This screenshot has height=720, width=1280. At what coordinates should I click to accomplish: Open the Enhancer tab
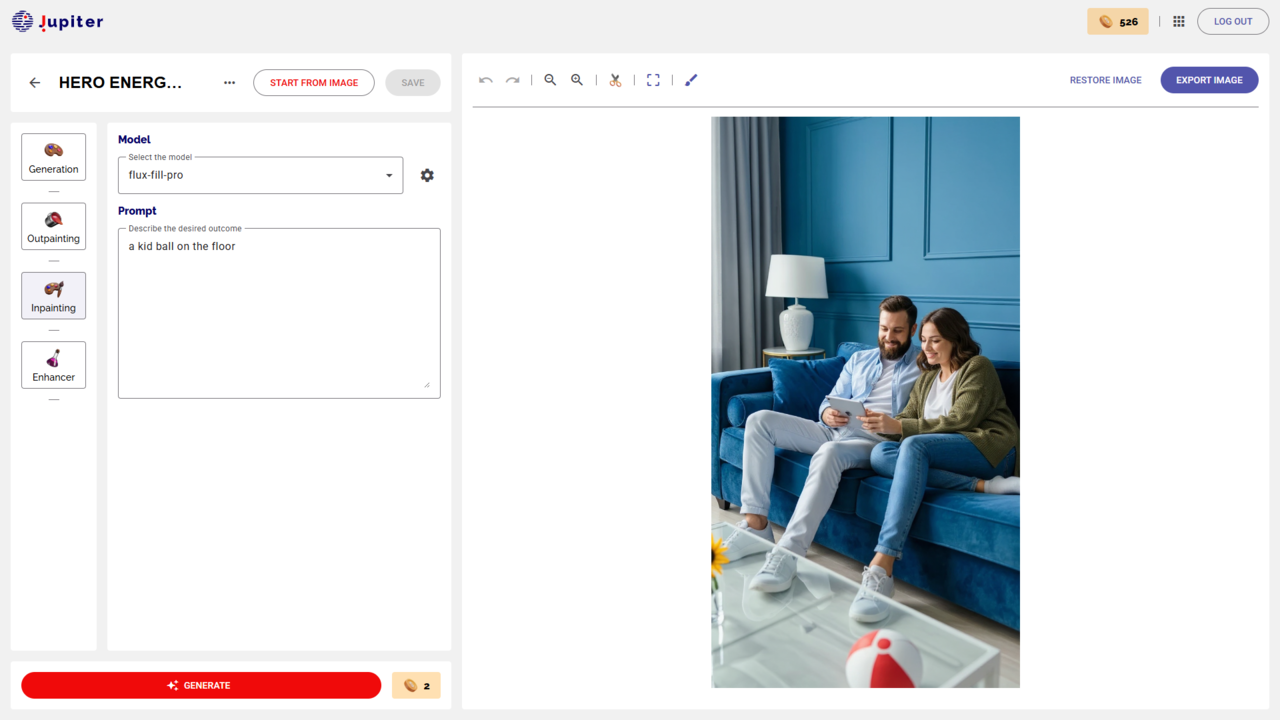click(54, 365)
